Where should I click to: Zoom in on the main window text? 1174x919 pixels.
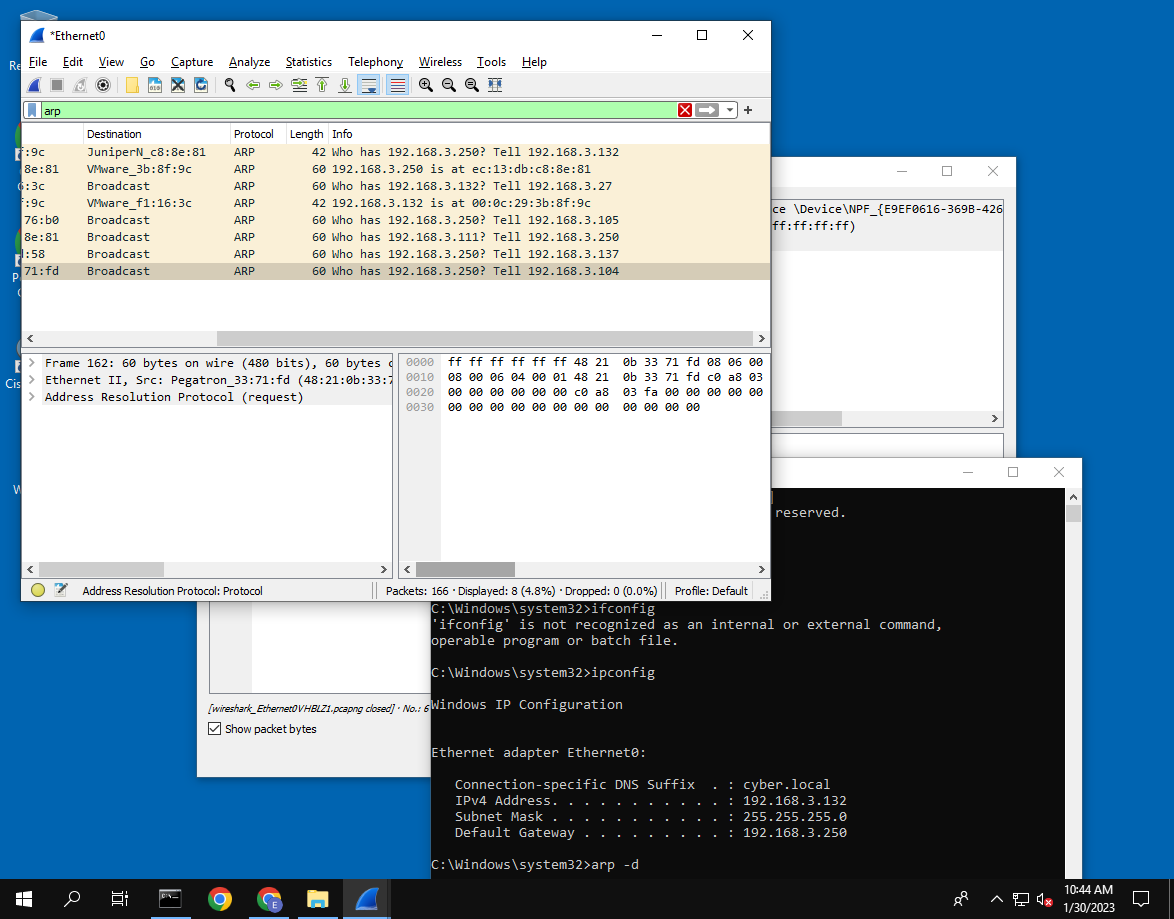click(426, 85)
